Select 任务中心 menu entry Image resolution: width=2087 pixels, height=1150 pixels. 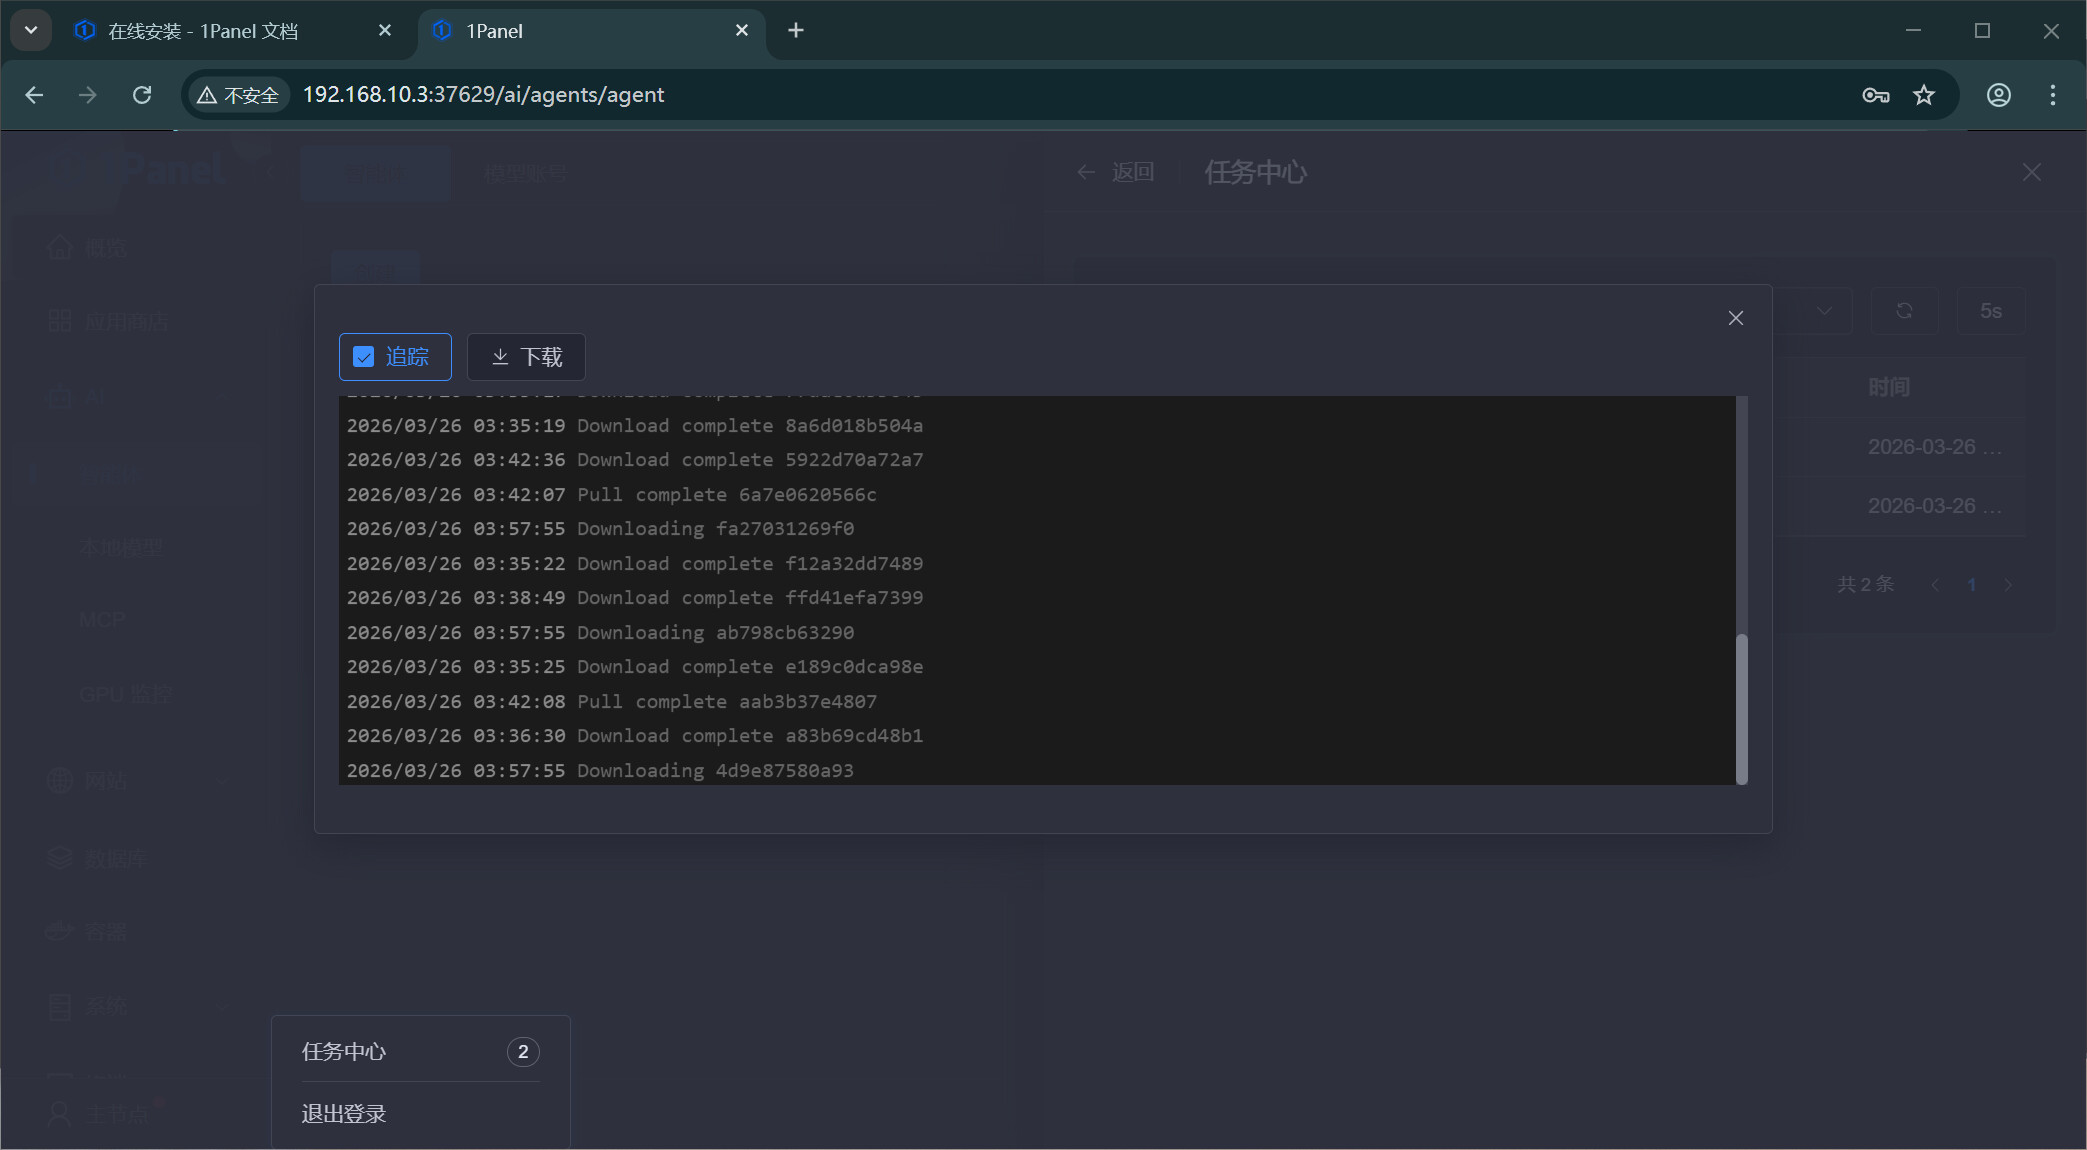(344, 1051)
